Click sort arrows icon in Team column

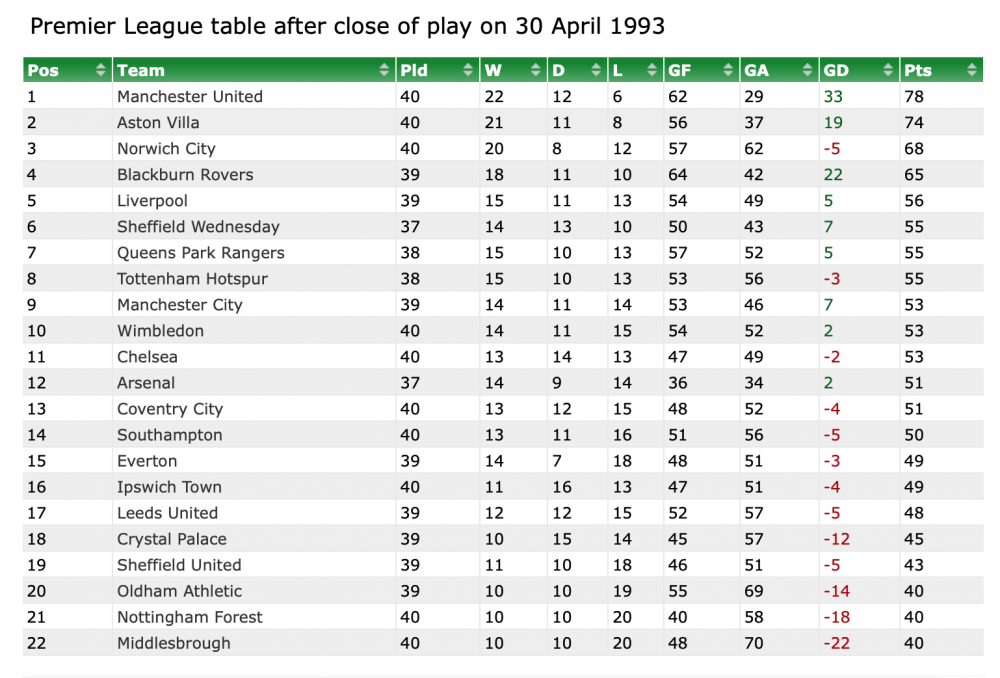coord(385,70)
